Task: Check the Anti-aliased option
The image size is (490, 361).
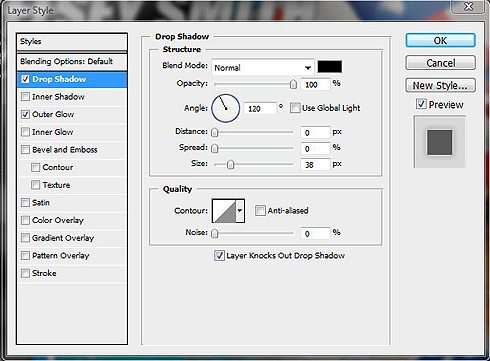Action: click(260, 210)
